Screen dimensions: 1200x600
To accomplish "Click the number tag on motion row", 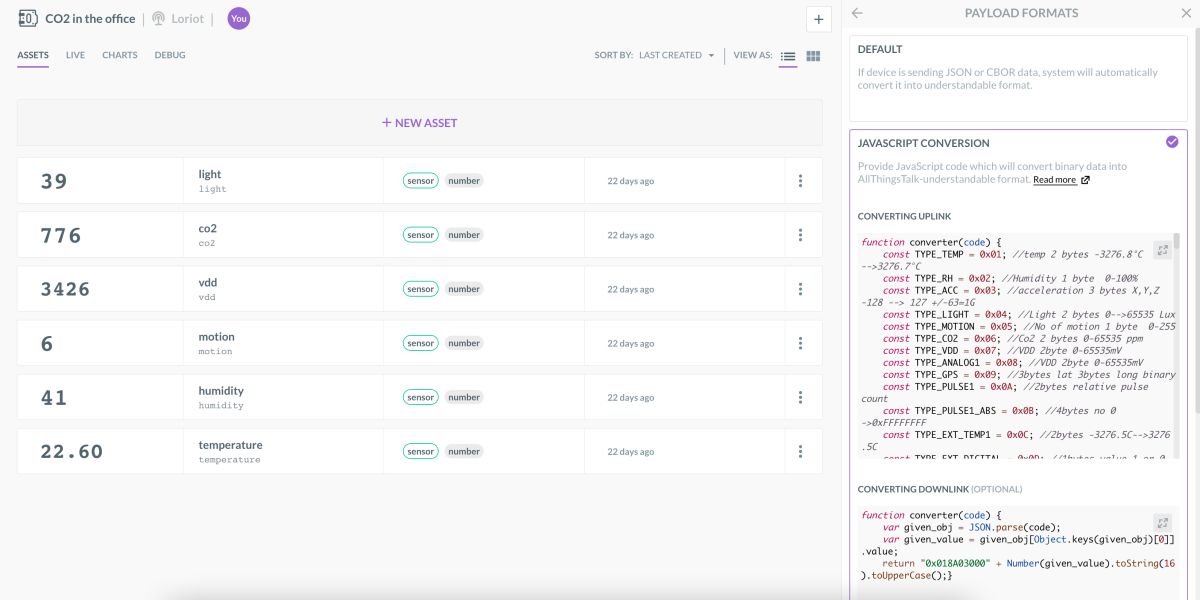I will click(464, 343).
